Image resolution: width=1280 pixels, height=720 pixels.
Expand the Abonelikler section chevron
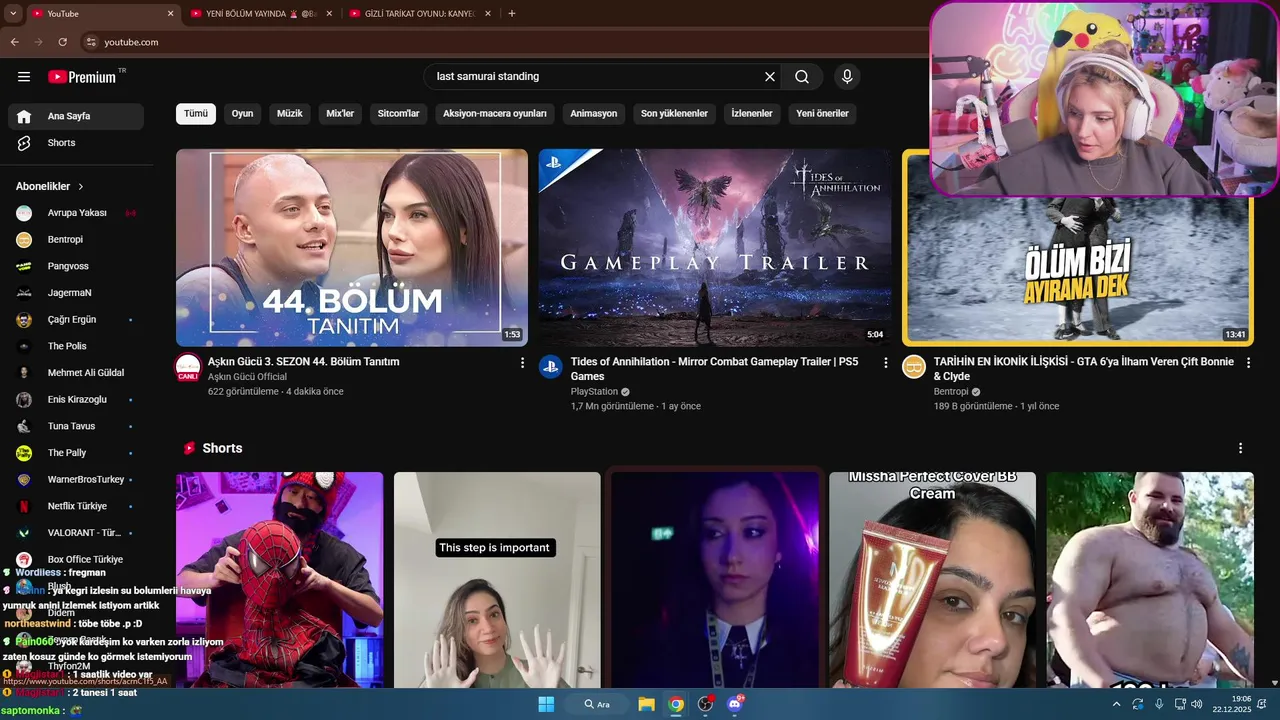click(81, 186)
